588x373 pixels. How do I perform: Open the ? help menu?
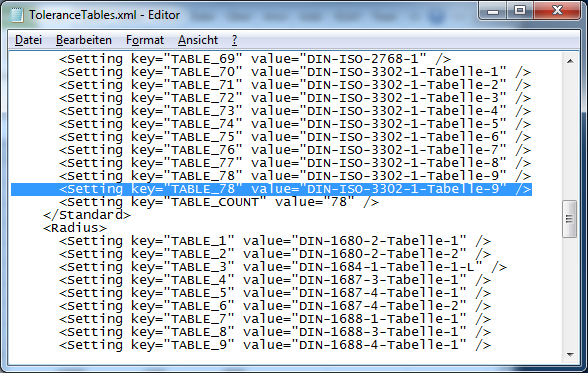tap(234, 40)
